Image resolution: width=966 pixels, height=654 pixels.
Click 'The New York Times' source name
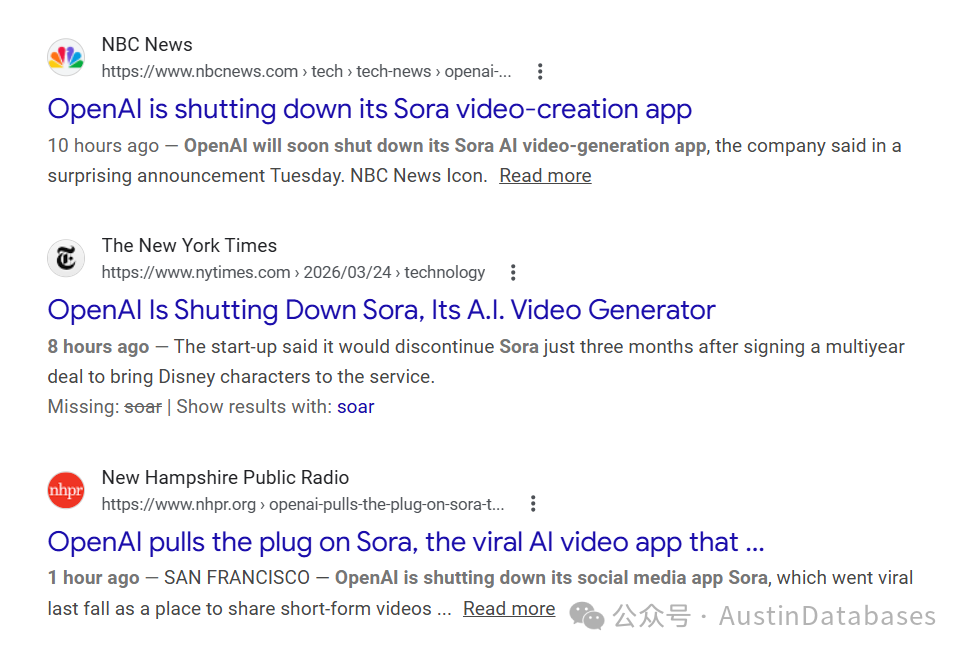pos(189,245)
